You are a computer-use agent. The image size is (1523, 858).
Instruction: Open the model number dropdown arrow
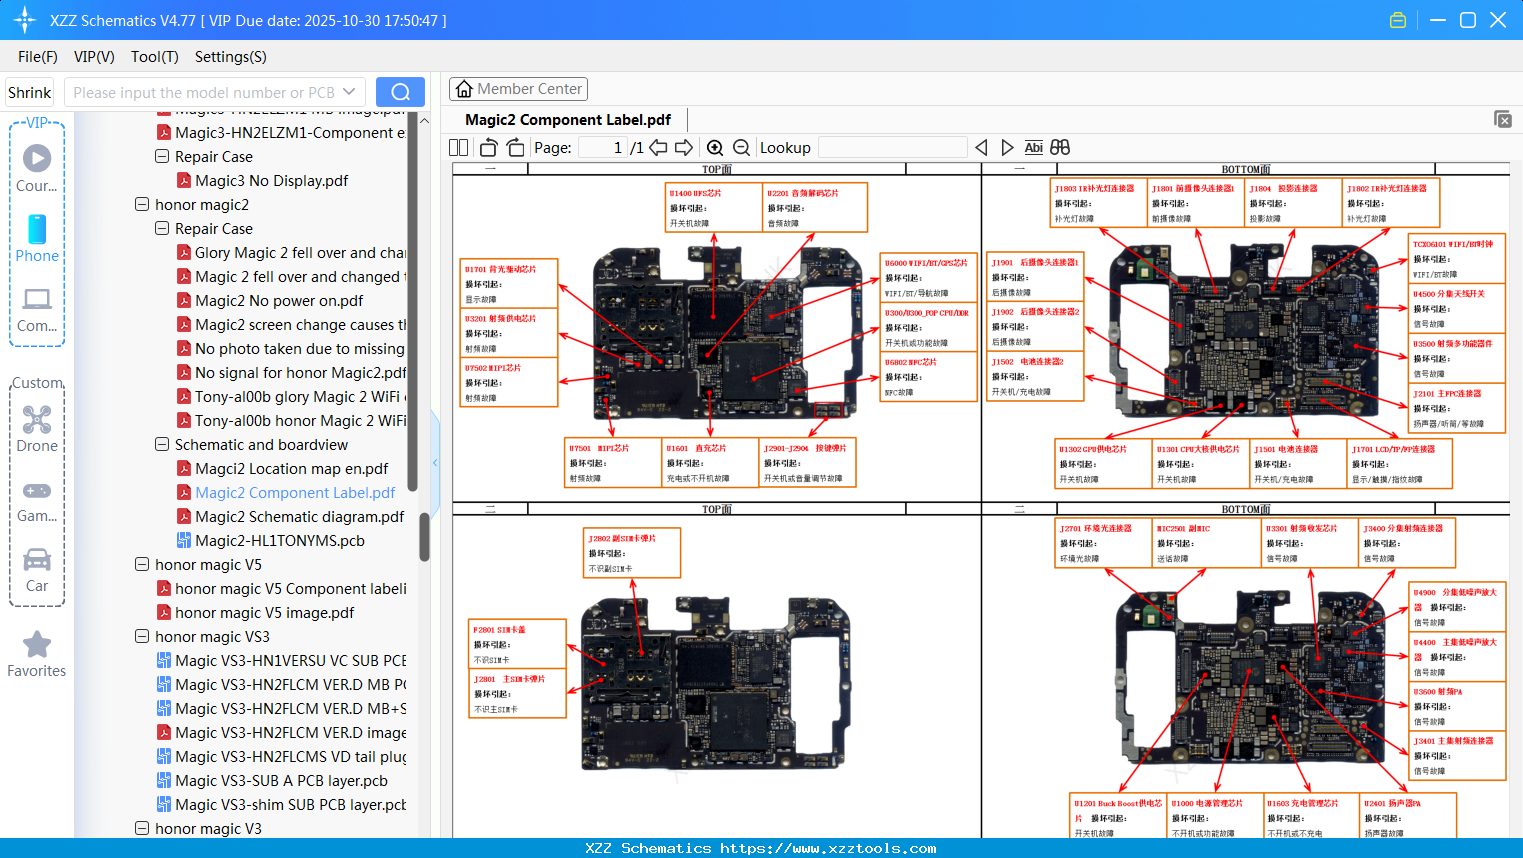[349, 92]
